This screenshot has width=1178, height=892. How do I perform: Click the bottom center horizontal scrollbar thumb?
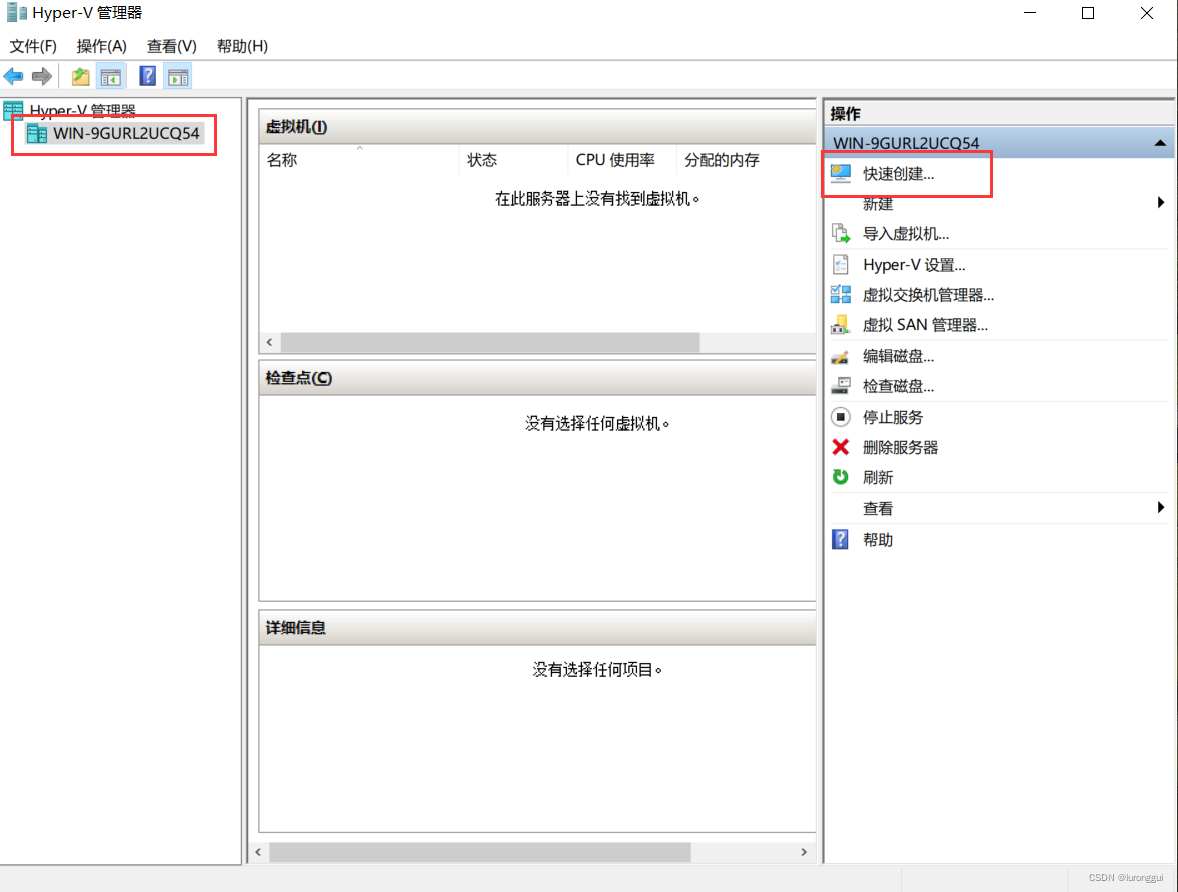pos(480,852)
